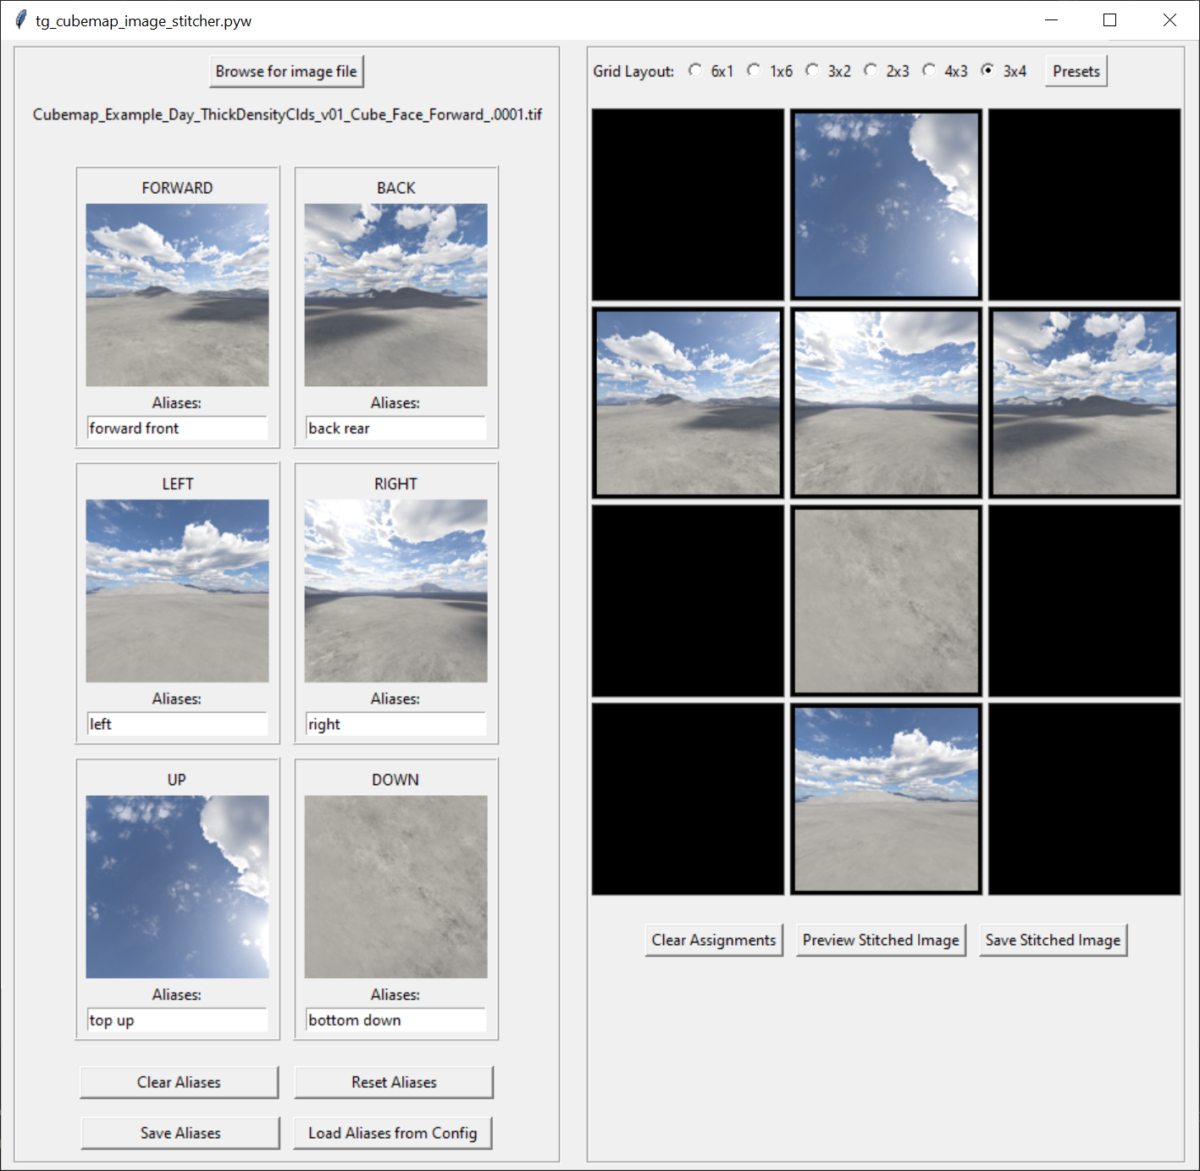This screenshot has height=1171, width=1200.
Task: Click the FORWARD face thumbnail
Action: (177, 295)
